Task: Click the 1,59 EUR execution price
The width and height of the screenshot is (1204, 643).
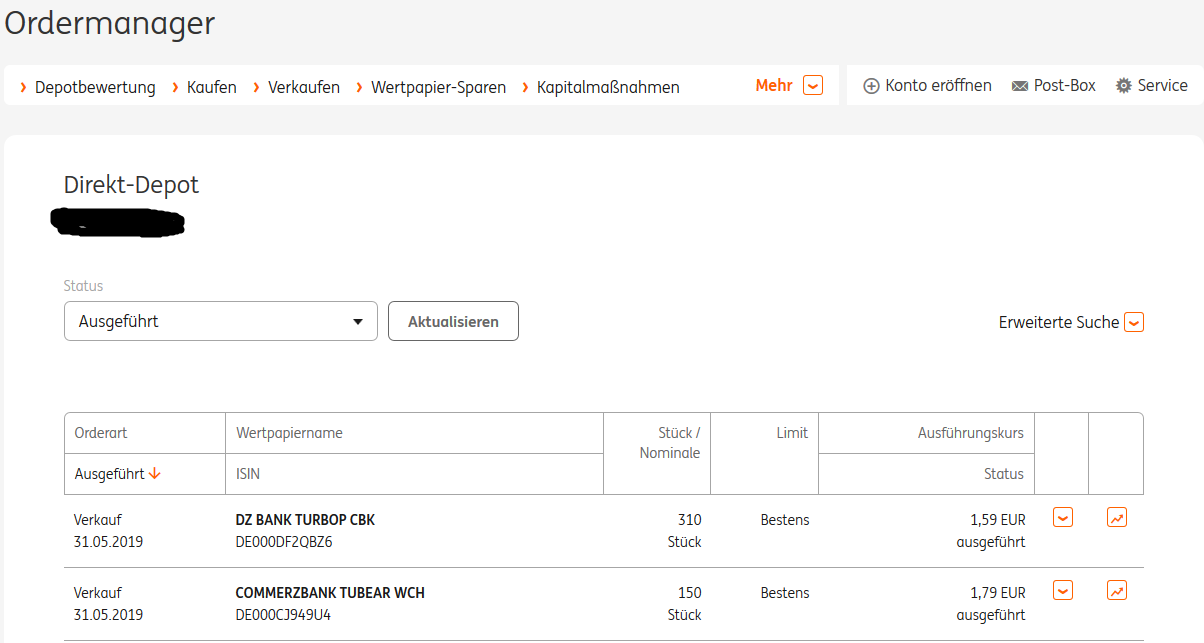Action: 998,520
